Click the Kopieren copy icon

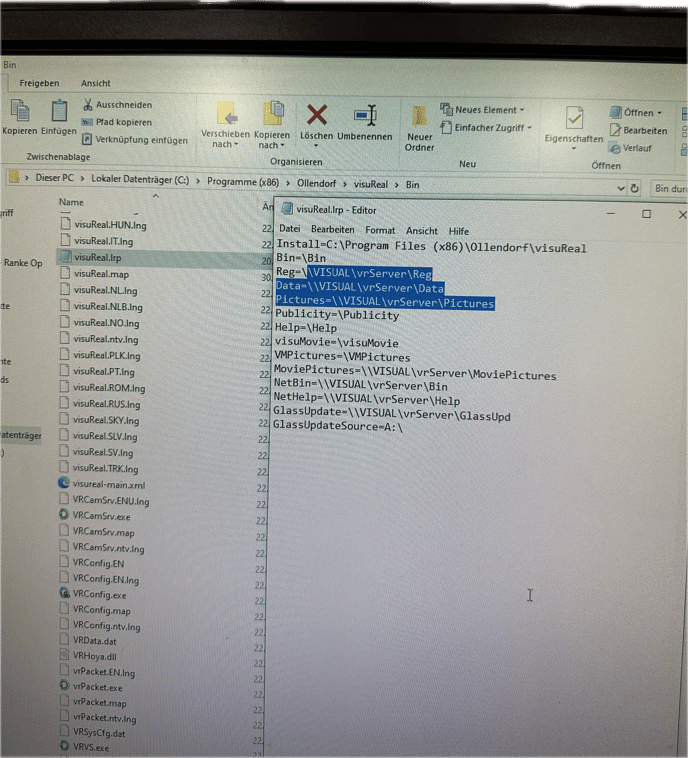tap(19, 110)
